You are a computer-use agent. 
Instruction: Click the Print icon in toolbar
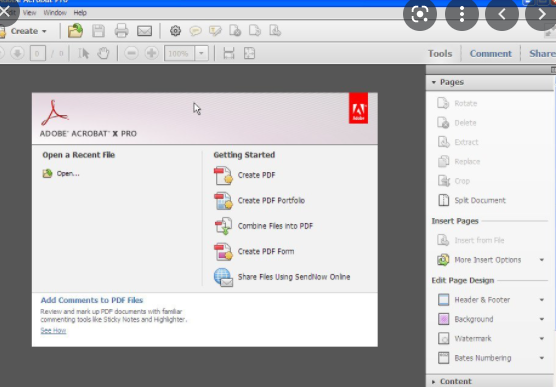click(x=121, y=31)
